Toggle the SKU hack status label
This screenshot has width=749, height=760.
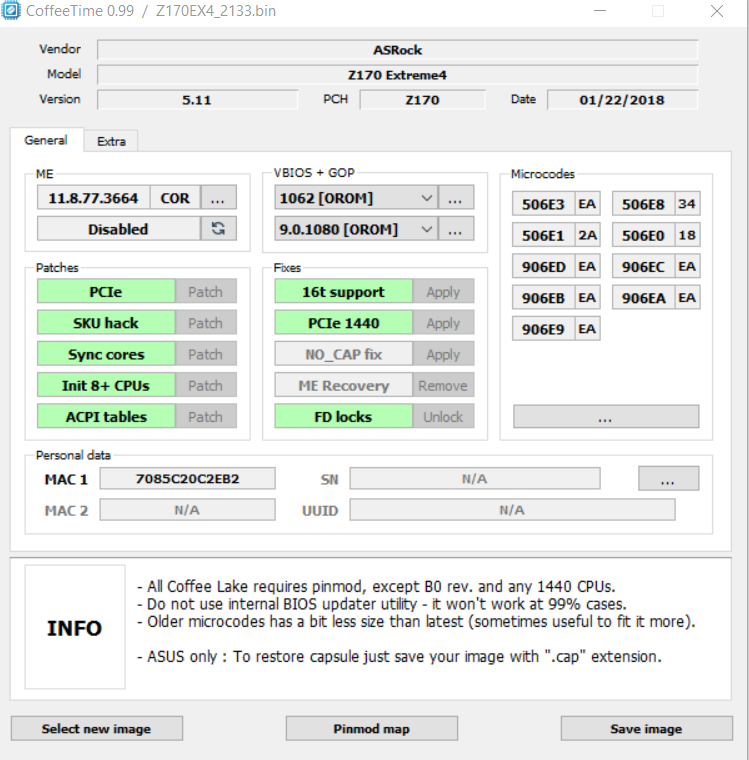106,323
